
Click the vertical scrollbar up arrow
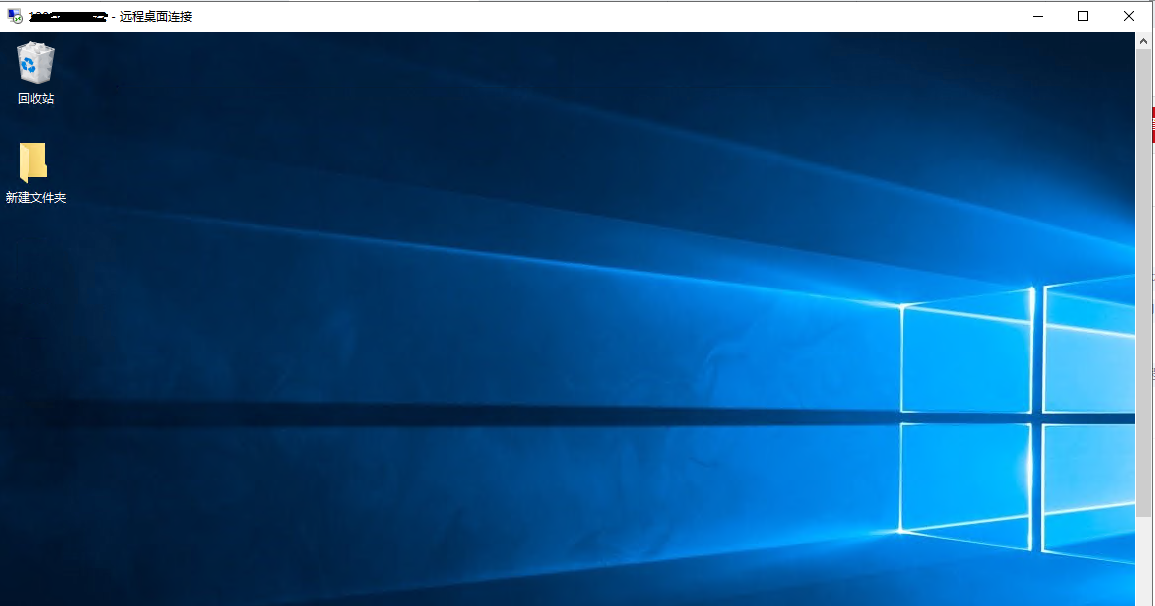(x=1143, y=41)
